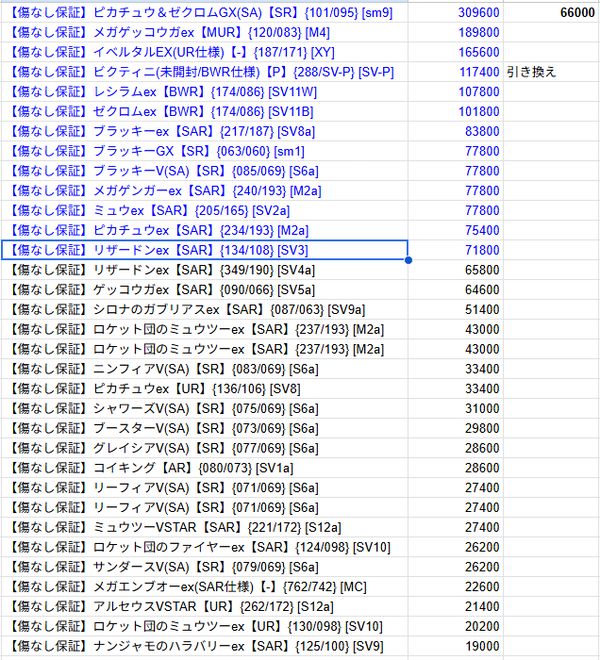
Task: Select the ブラッキーGX【SR】 cell
Action: [x=204, y=151]
